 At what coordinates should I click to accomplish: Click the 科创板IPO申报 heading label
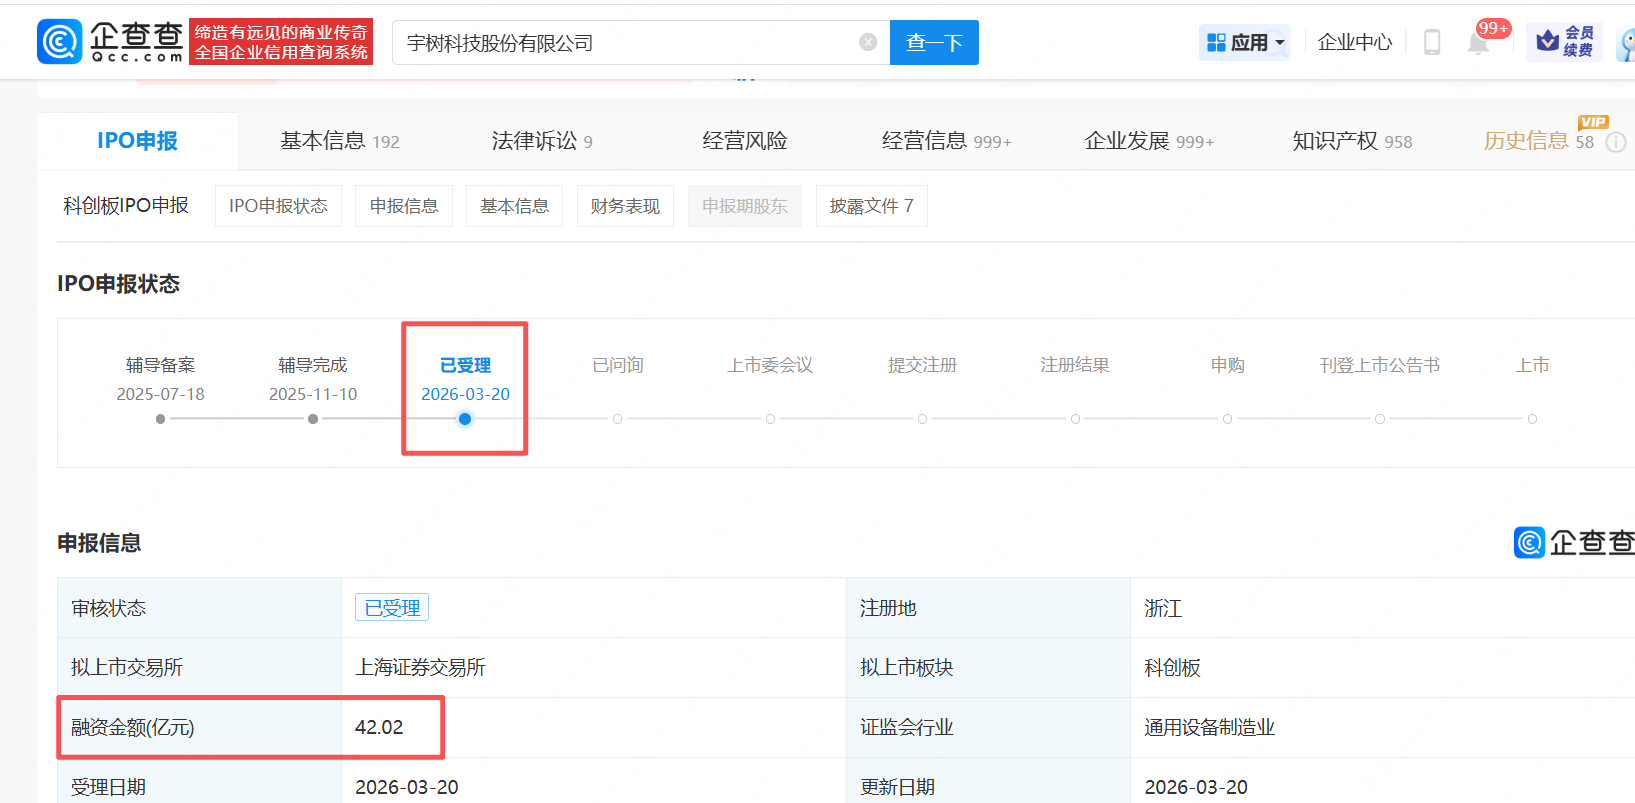click(x=126, y=205)
